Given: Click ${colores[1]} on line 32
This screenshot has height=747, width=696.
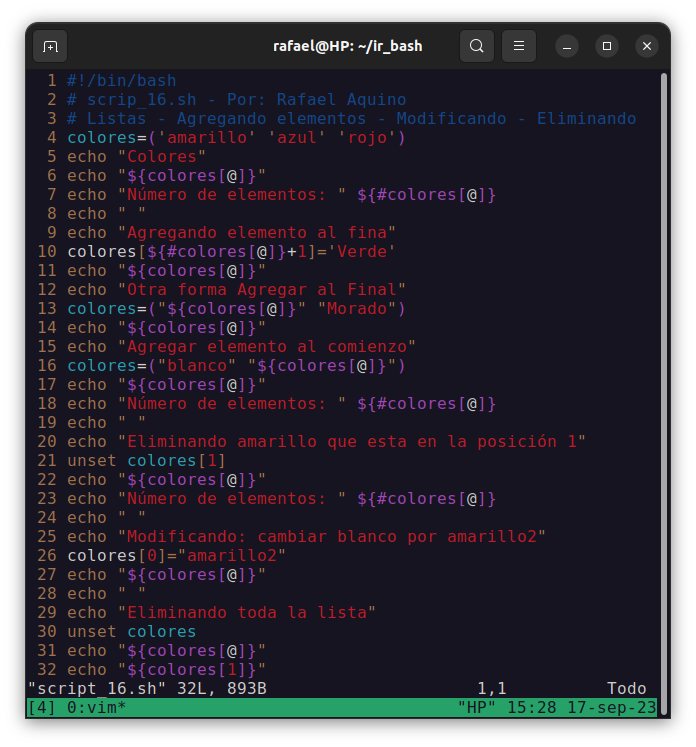Looking at the screenshot, I should [192, 670].
